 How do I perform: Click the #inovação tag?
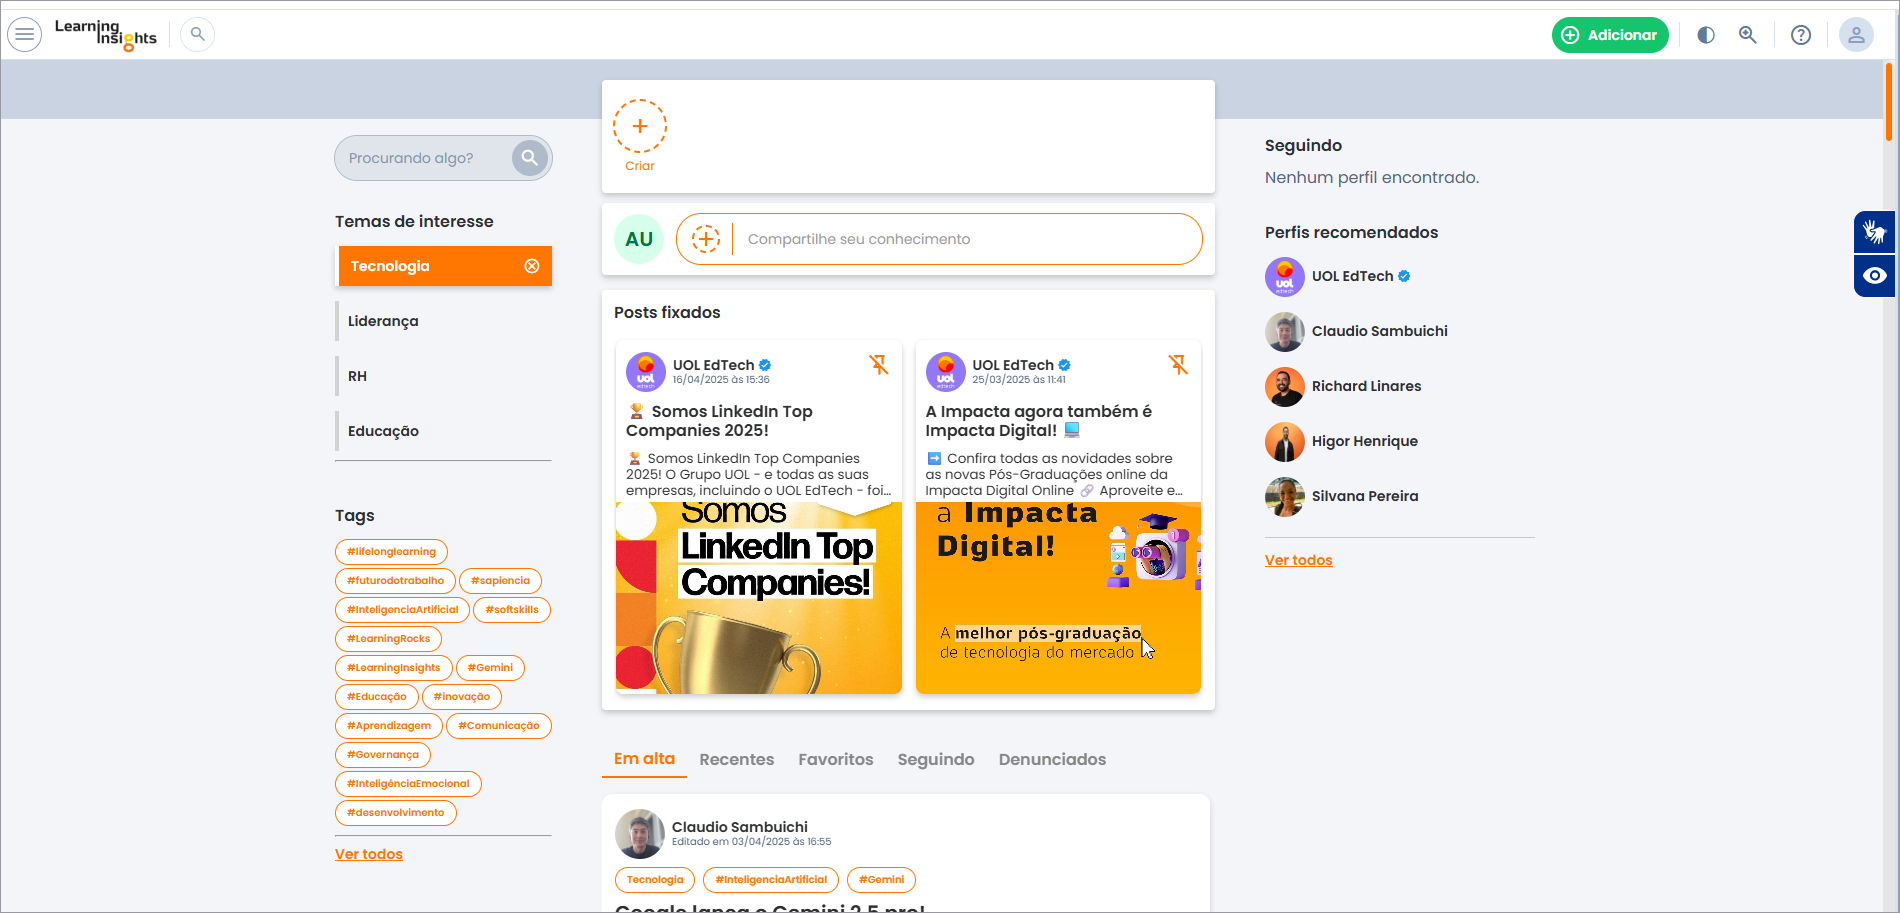click(461, 697)
